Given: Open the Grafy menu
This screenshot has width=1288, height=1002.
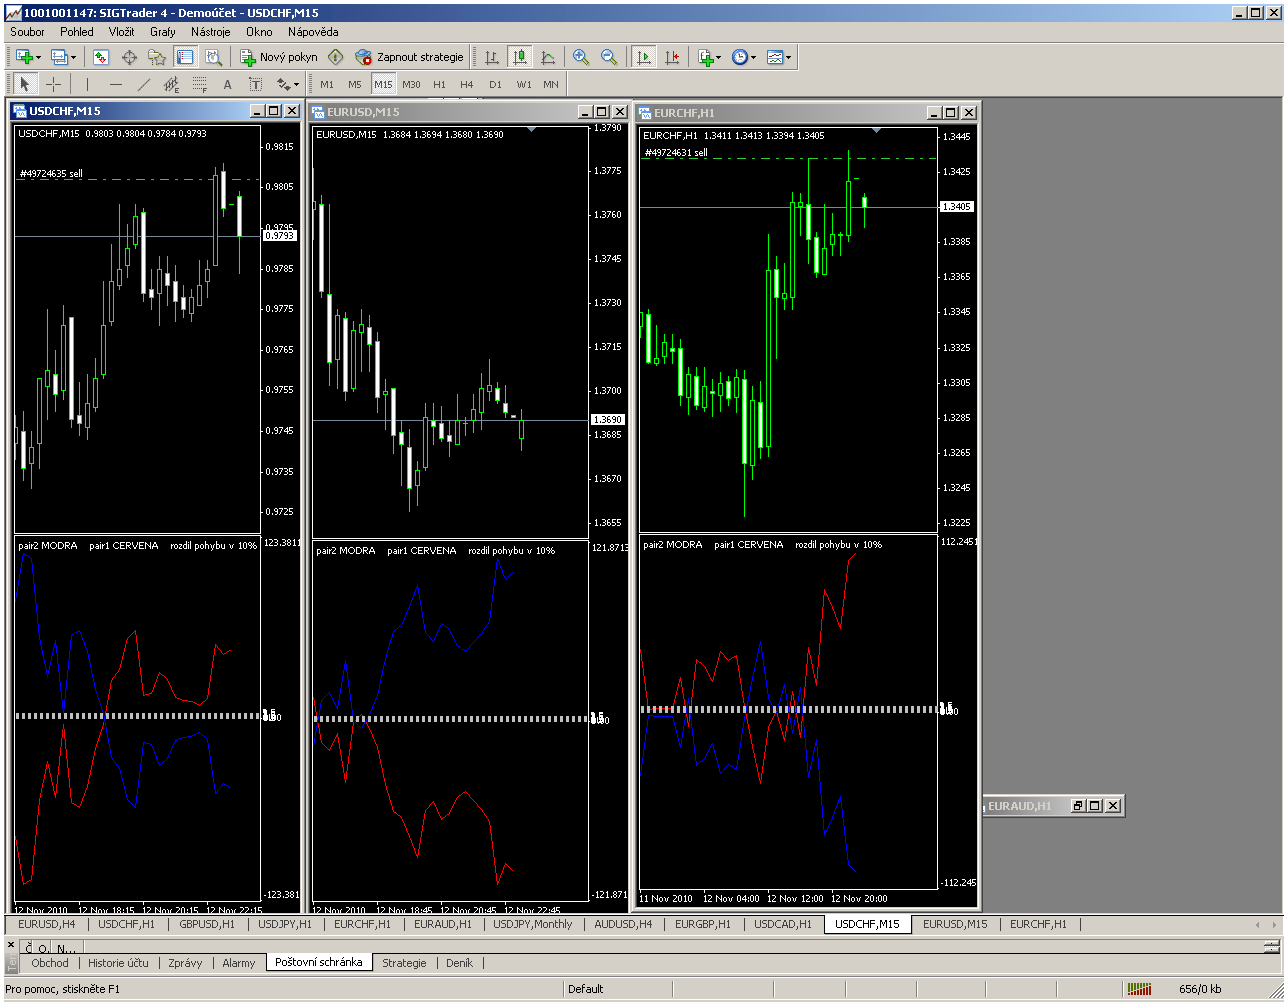Looking at the screenshot, I should pos(162,32).
